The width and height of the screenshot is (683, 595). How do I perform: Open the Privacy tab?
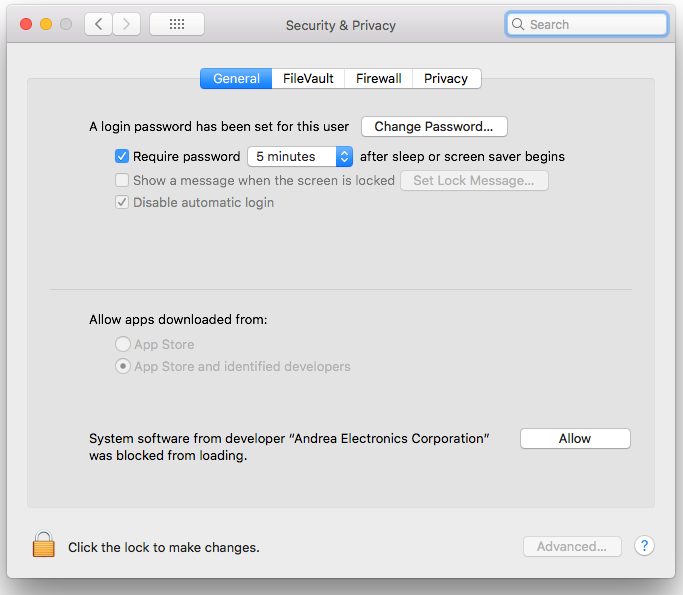tap(446, 78)
